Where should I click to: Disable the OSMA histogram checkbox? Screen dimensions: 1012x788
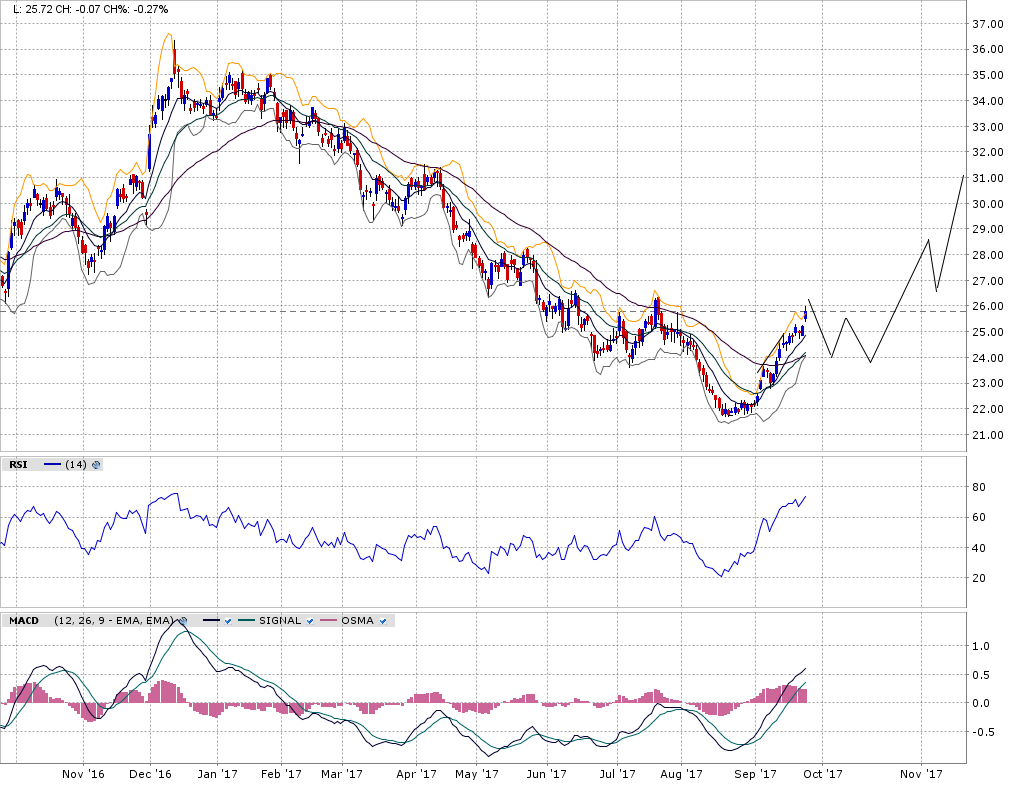coord(383,621)
